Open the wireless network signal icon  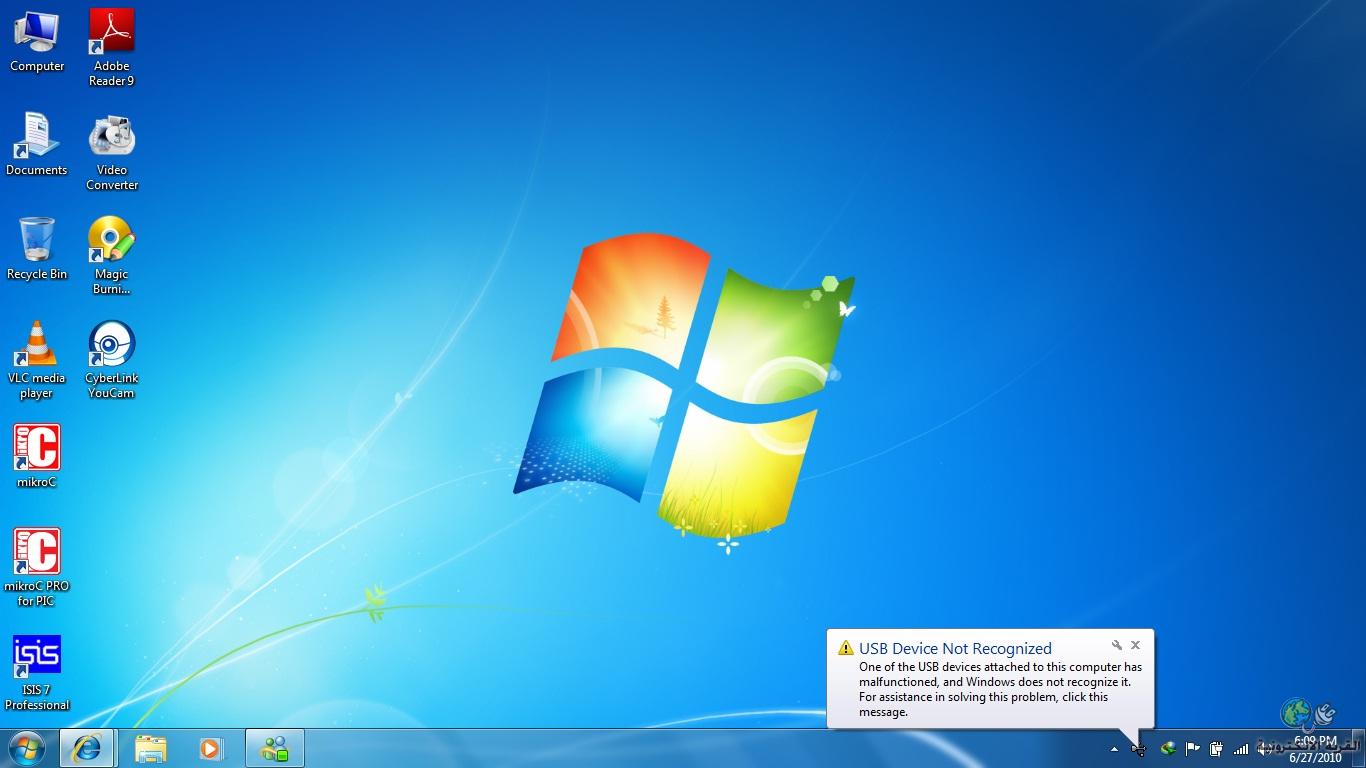[1241, 749]
